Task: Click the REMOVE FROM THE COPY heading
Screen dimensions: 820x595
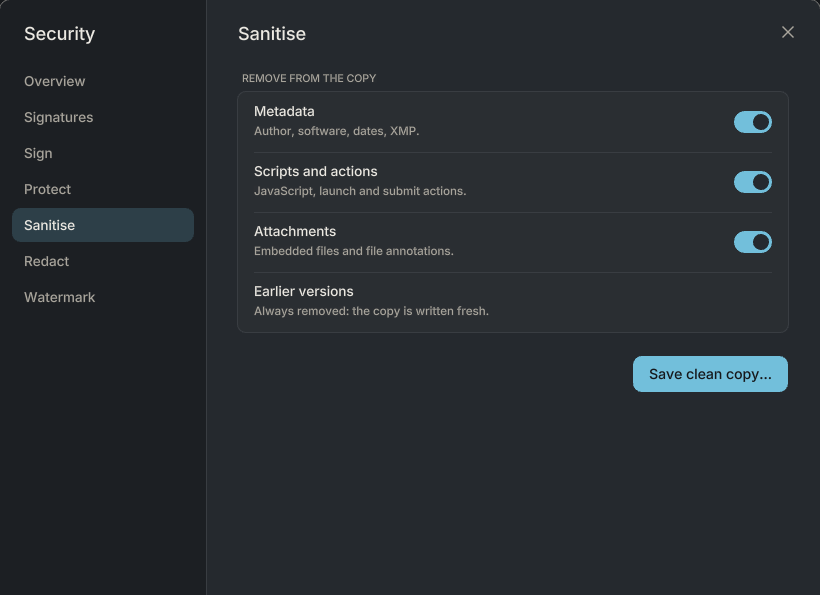Action: pos(309,78)
